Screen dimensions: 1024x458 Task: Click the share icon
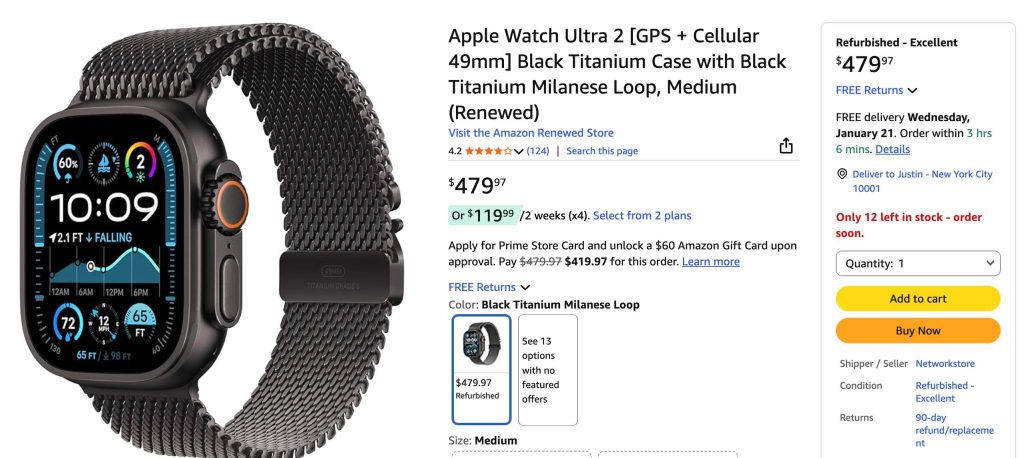[x=786, y=146]
